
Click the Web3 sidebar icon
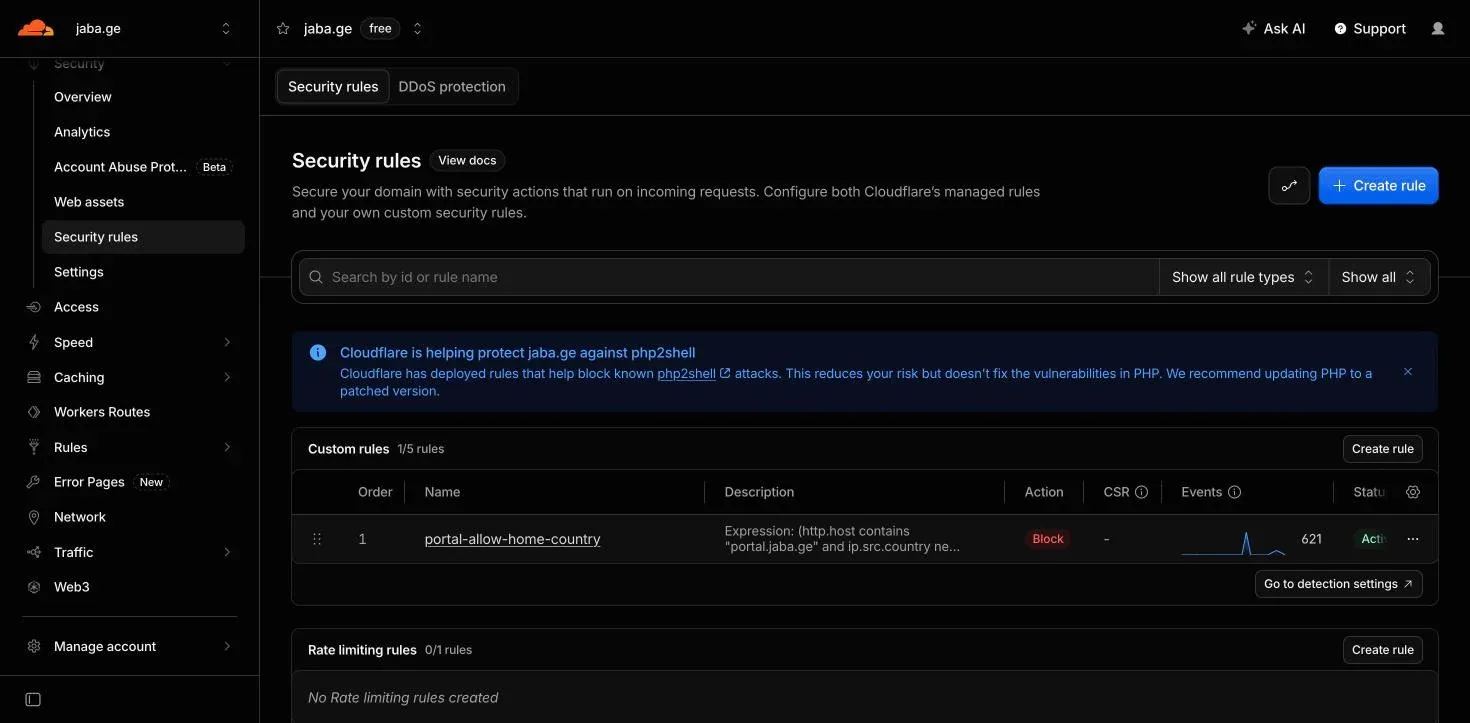tap(34, 587)
